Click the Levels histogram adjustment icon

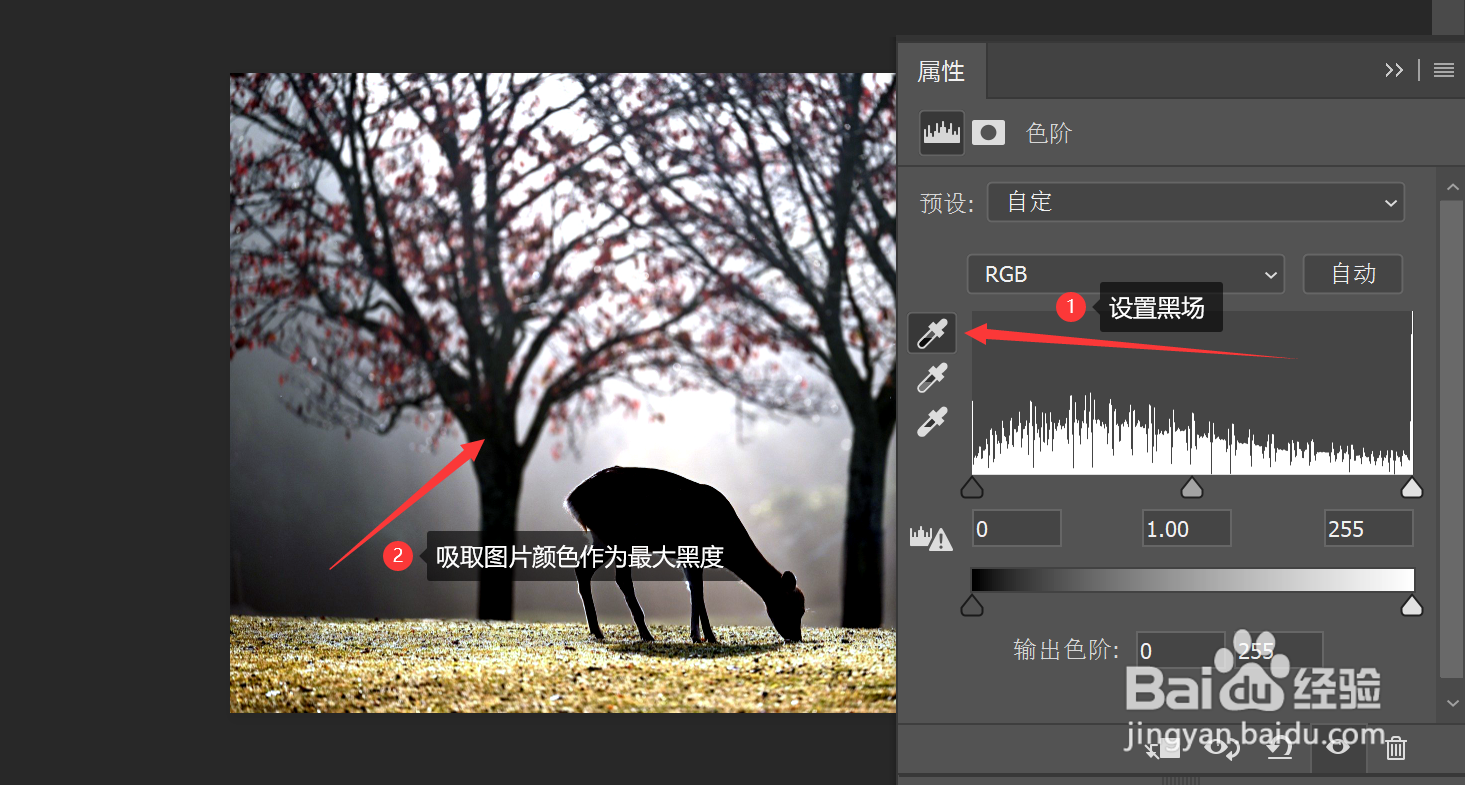pos(942,133)
